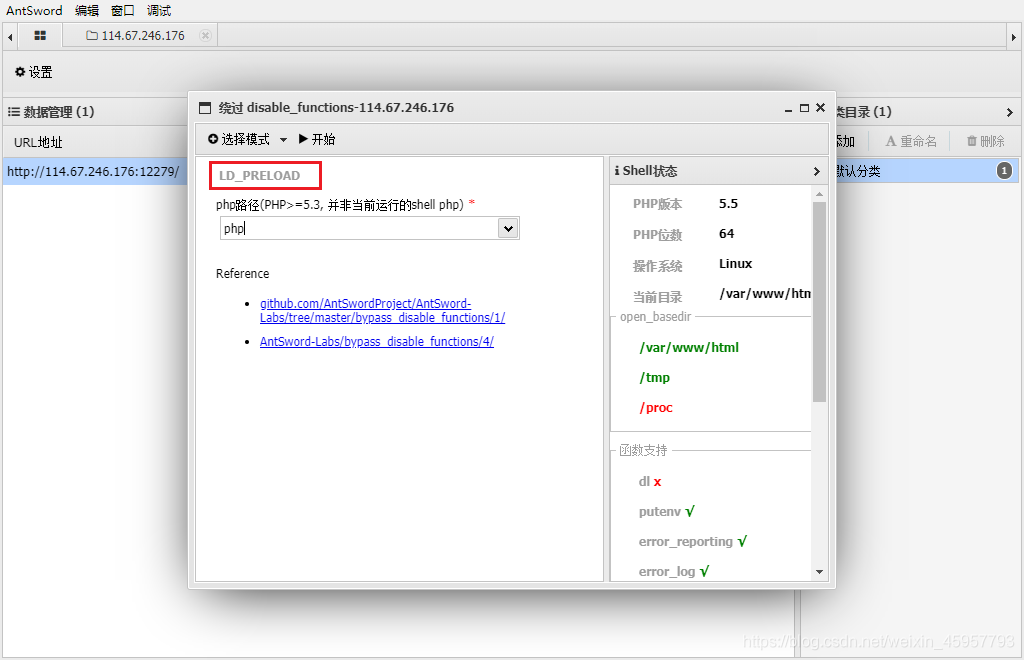
Task: Open the 选择模式 mode dropdown
Action: tap(248, 139)
